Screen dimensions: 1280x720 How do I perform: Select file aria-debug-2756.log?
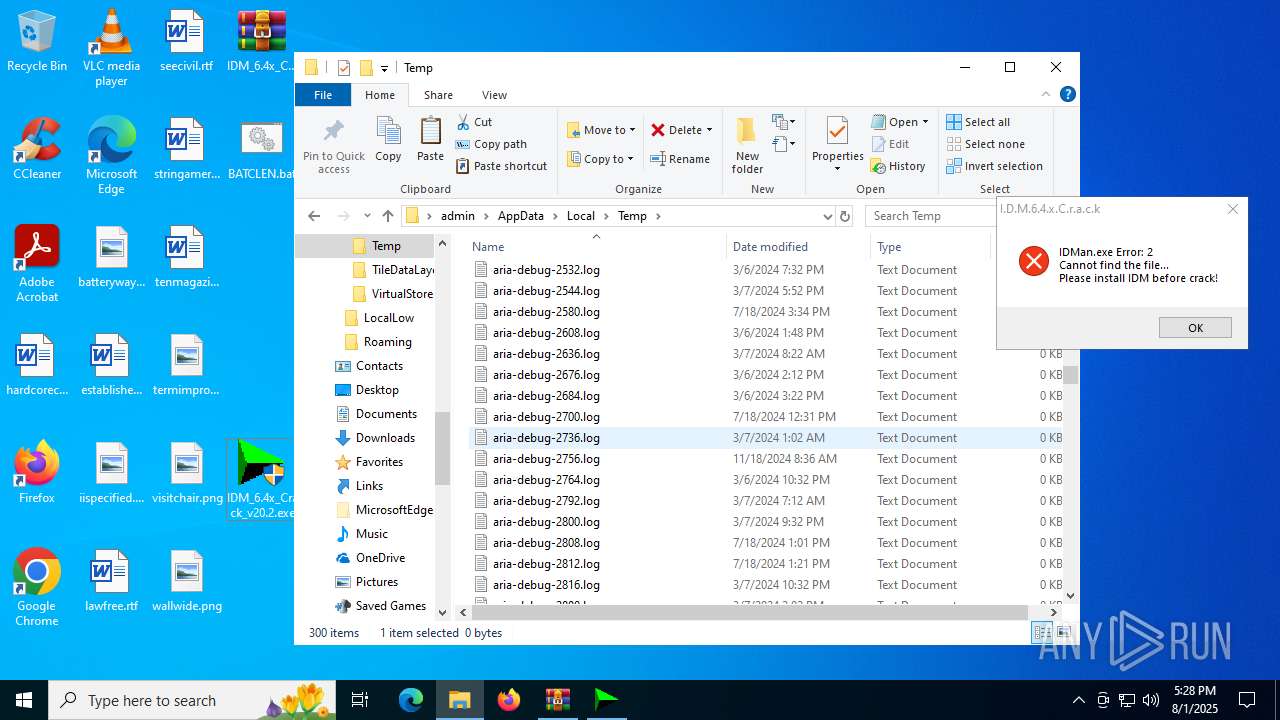pyautogui.click(x=546, y=459)
